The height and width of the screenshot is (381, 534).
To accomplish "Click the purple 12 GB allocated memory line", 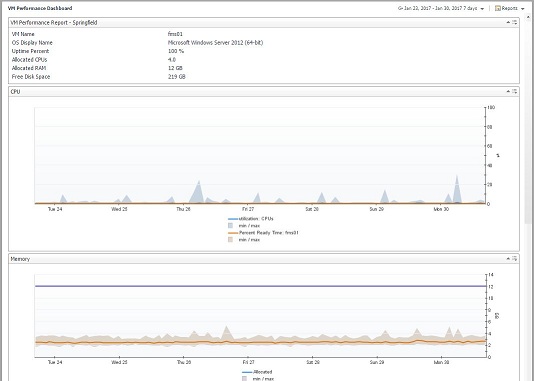I will coord(260,286).
